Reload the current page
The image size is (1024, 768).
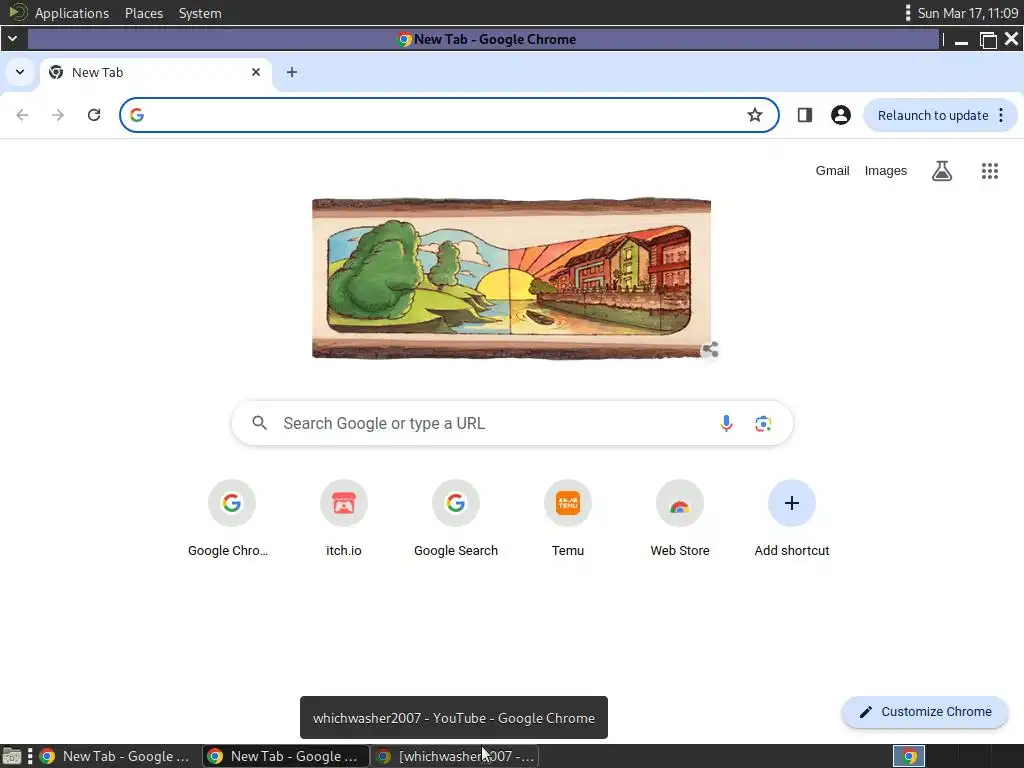coord(94,115)
